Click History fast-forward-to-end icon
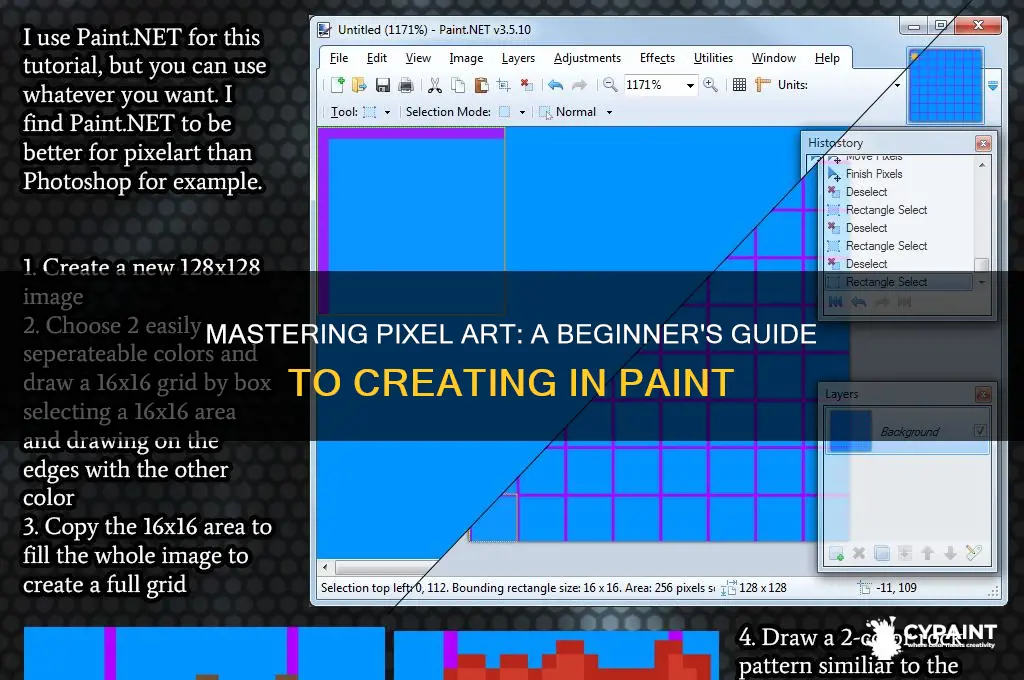Screen dimensions: 1024x680 904,302
